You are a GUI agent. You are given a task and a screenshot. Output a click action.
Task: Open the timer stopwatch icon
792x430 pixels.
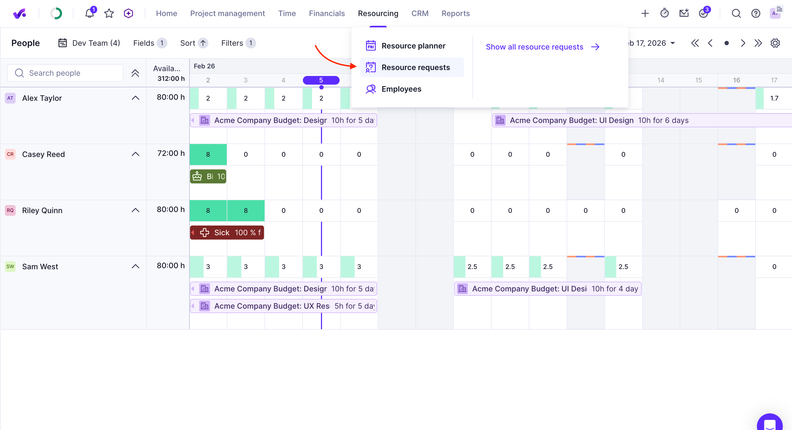point(665,14)
